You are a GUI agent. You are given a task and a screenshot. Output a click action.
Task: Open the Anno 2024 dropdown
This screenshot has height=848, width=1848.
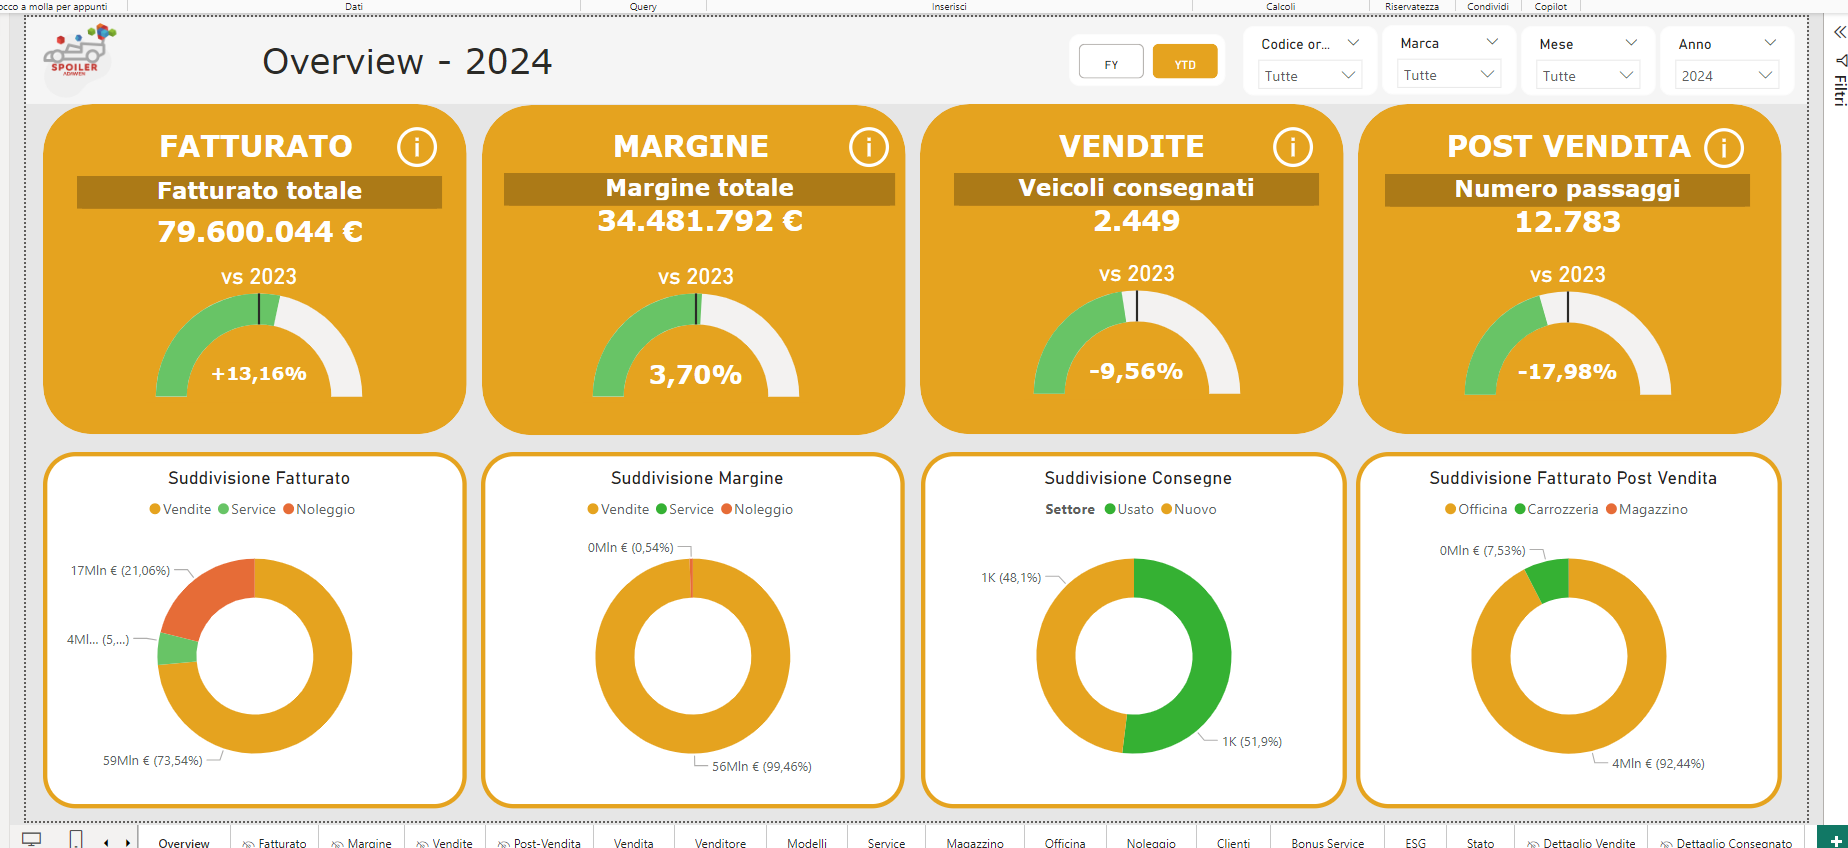tap(1727, 75)
